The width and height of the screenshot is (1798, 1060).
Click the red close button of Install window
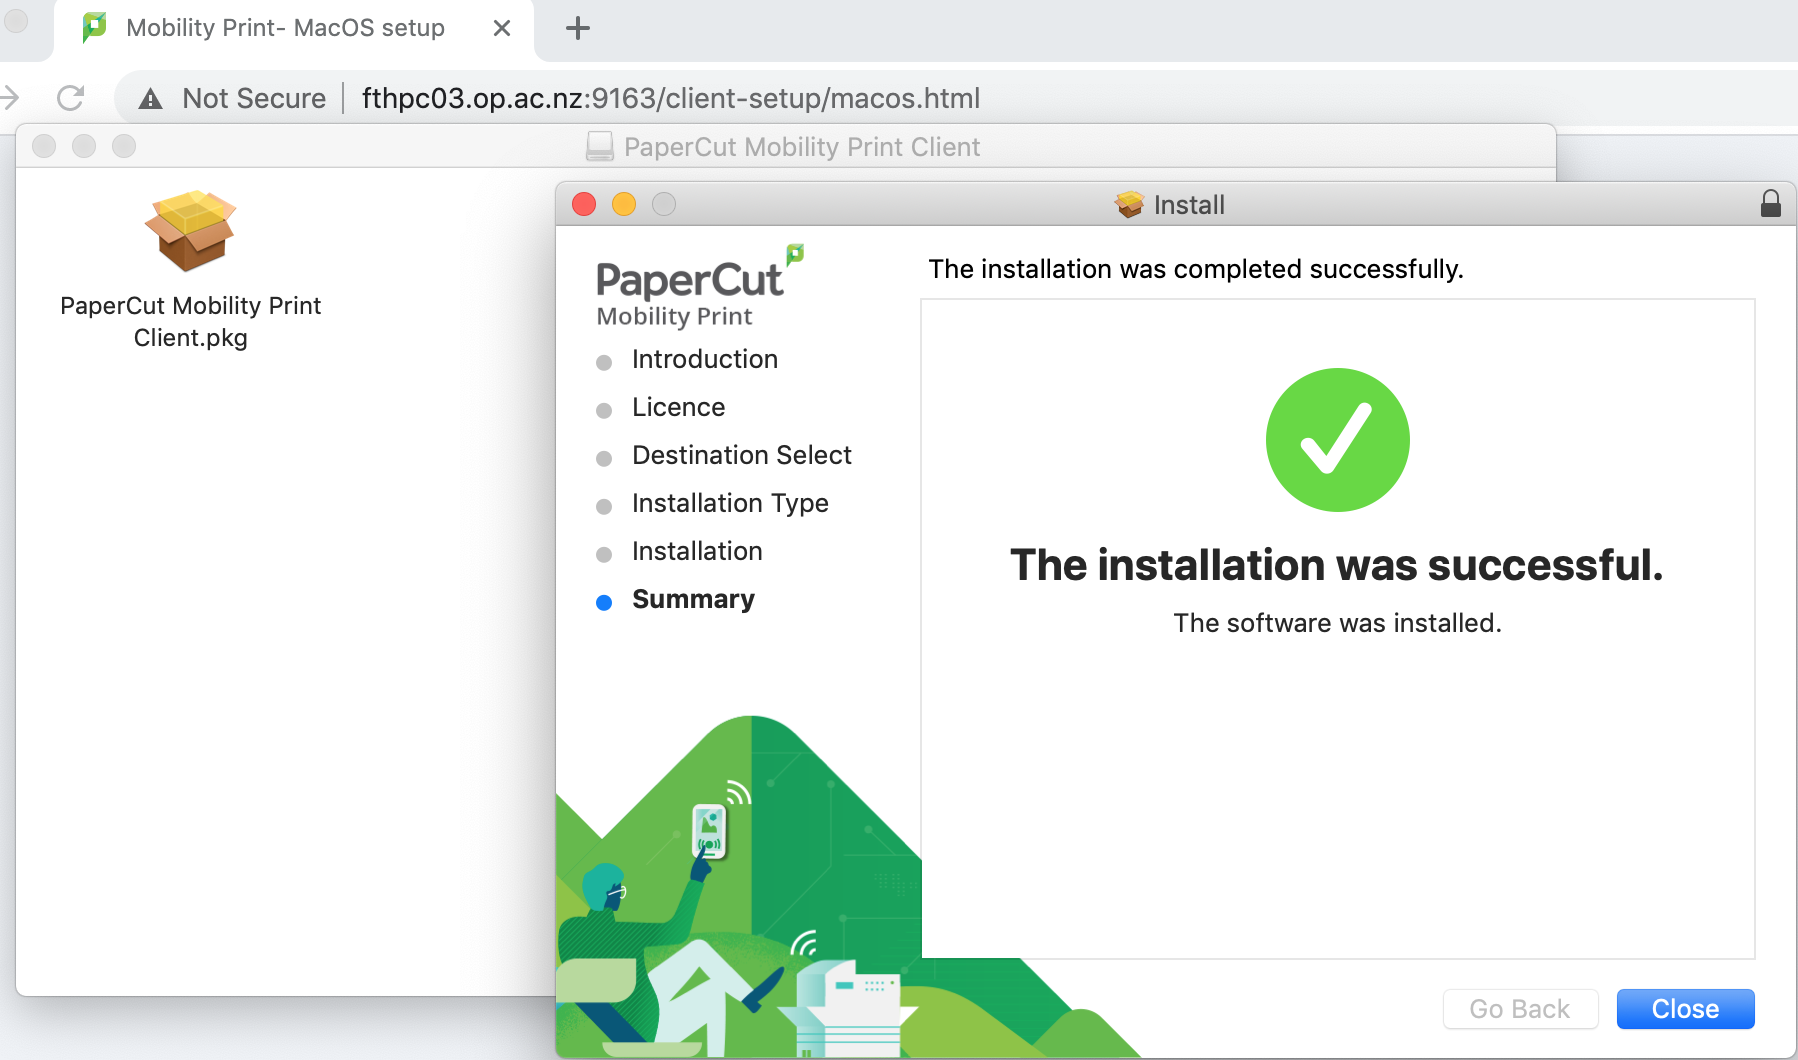(584, 204)
